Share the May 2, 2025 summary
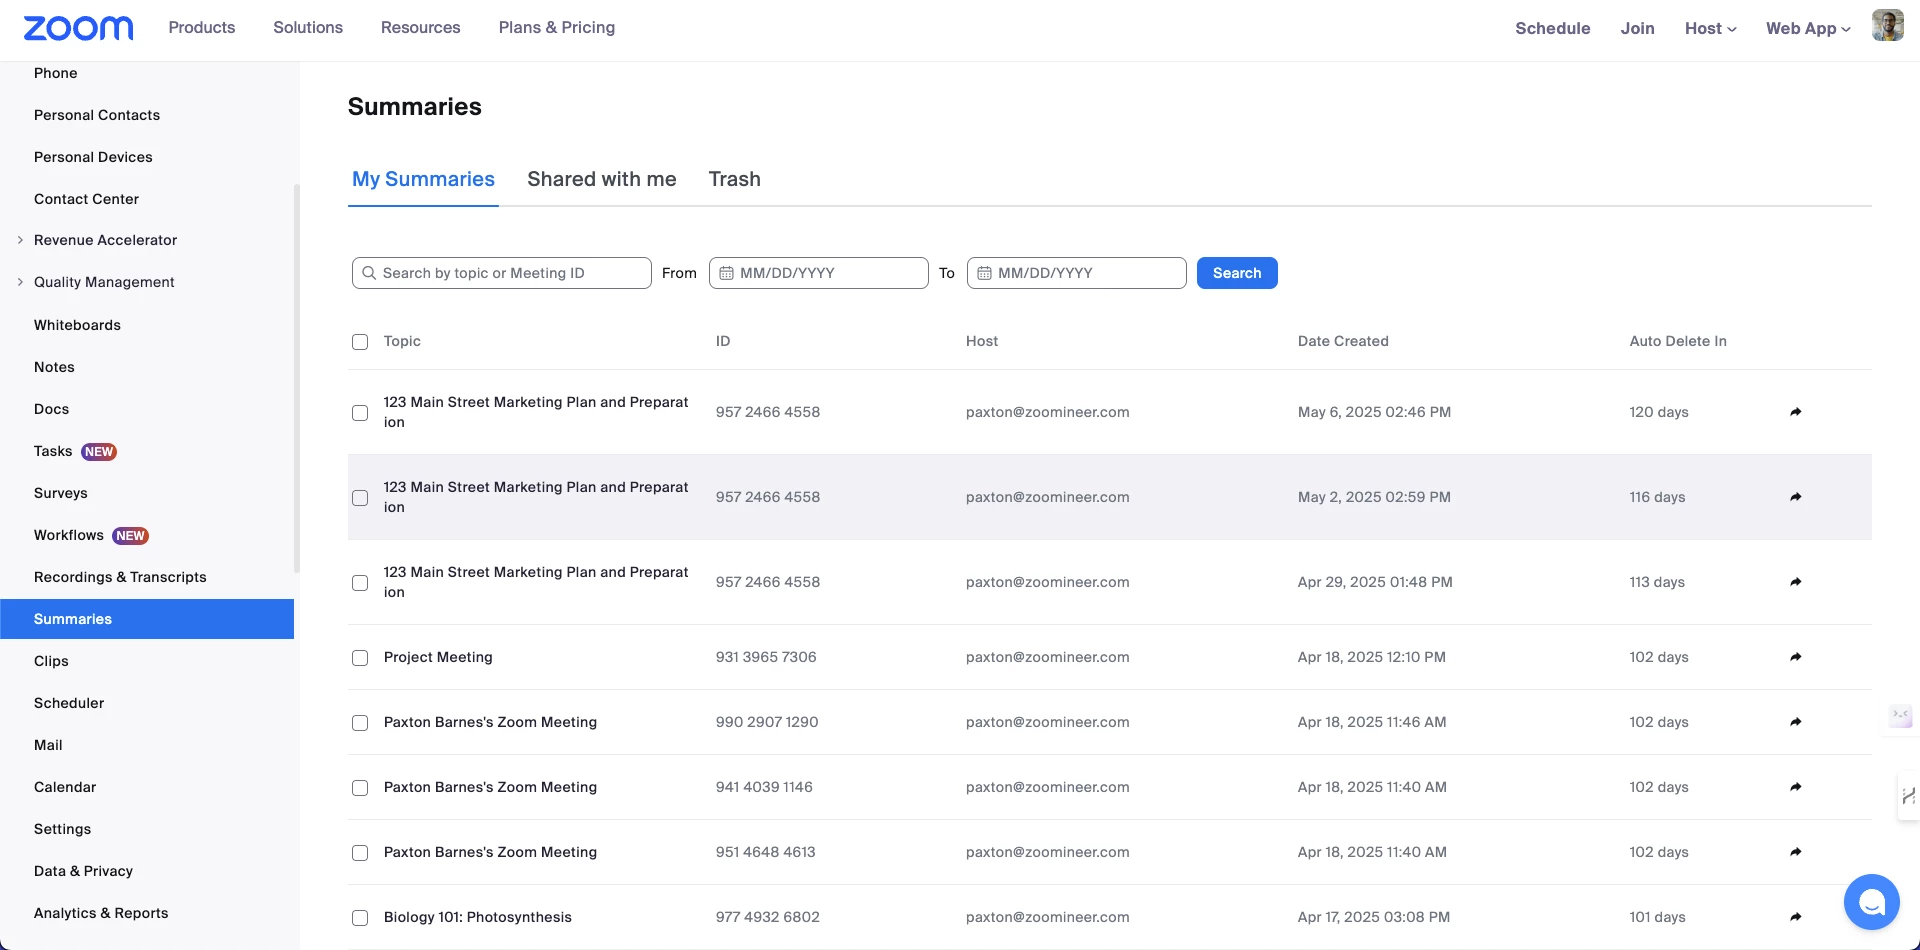 (1796, 497)
